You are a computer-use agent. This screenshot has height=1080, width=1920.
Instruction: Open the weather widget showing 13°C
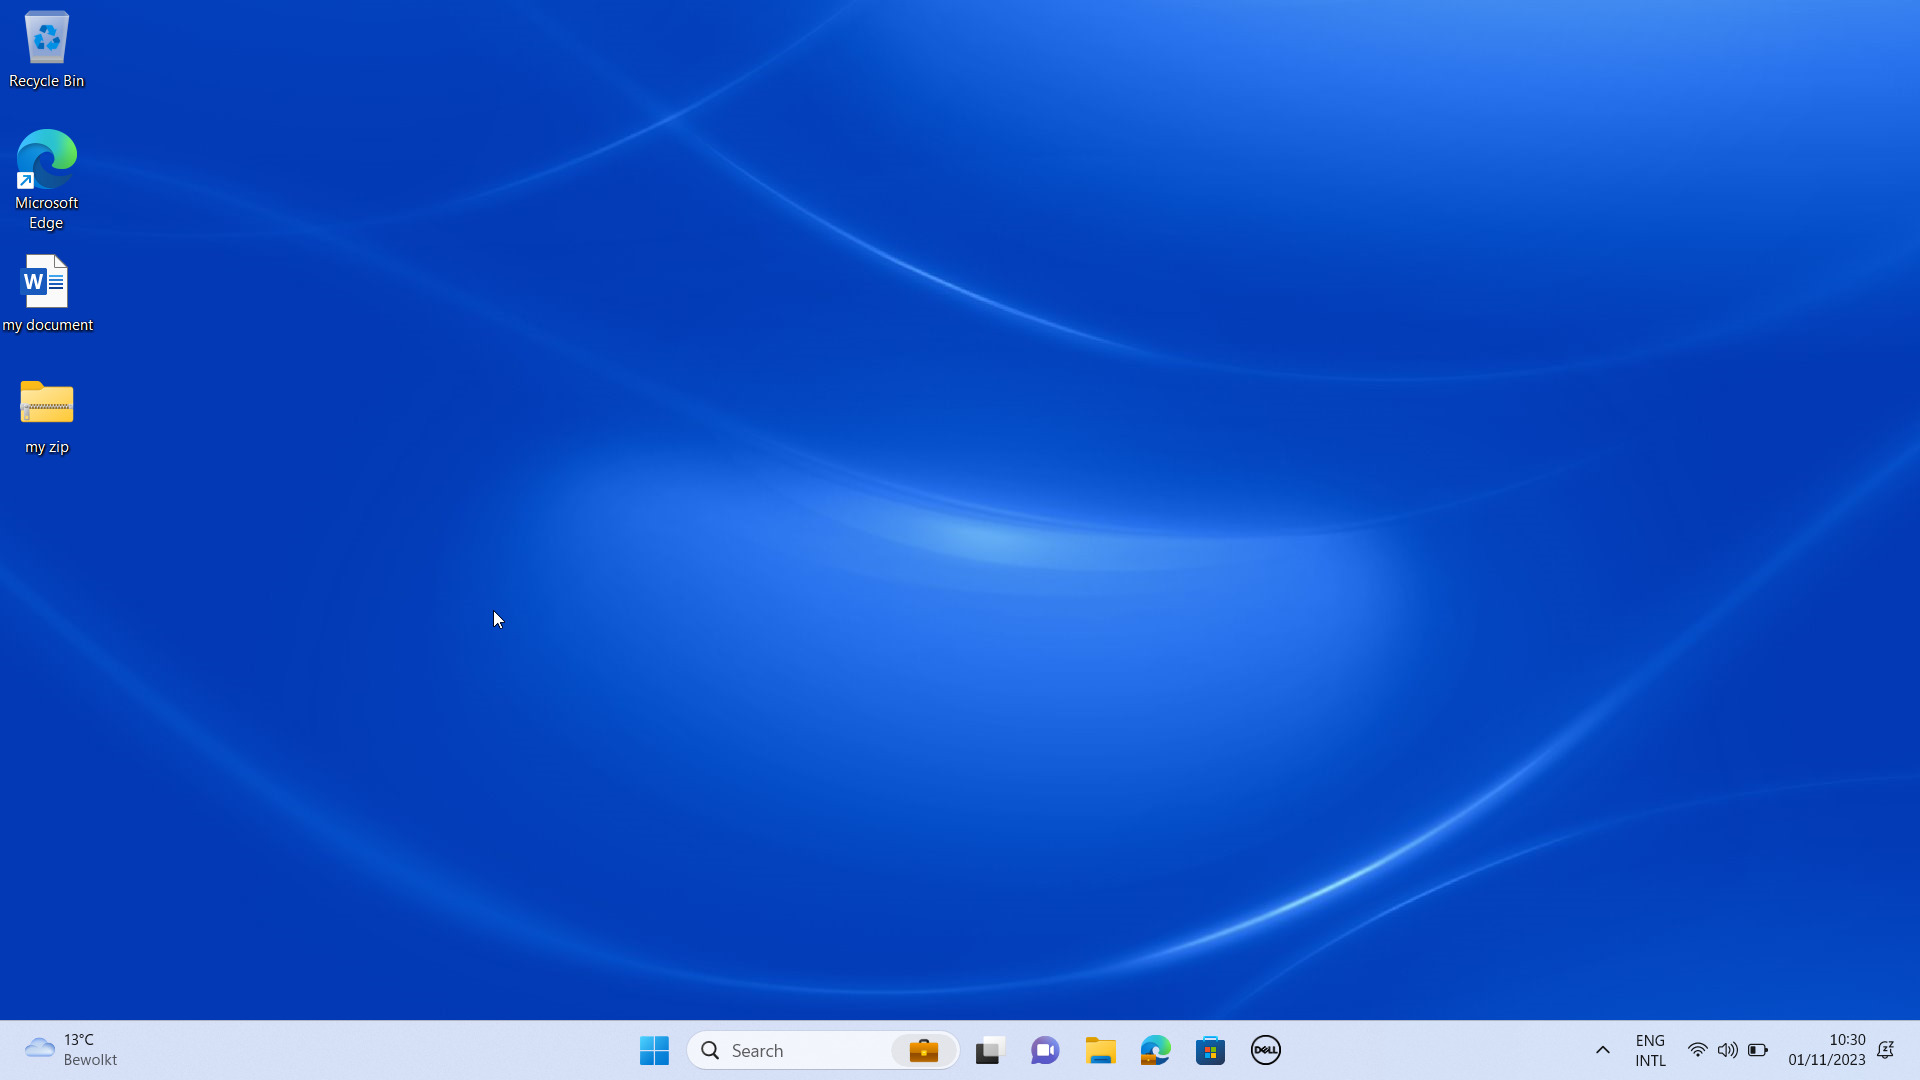tap(70, 1050)
